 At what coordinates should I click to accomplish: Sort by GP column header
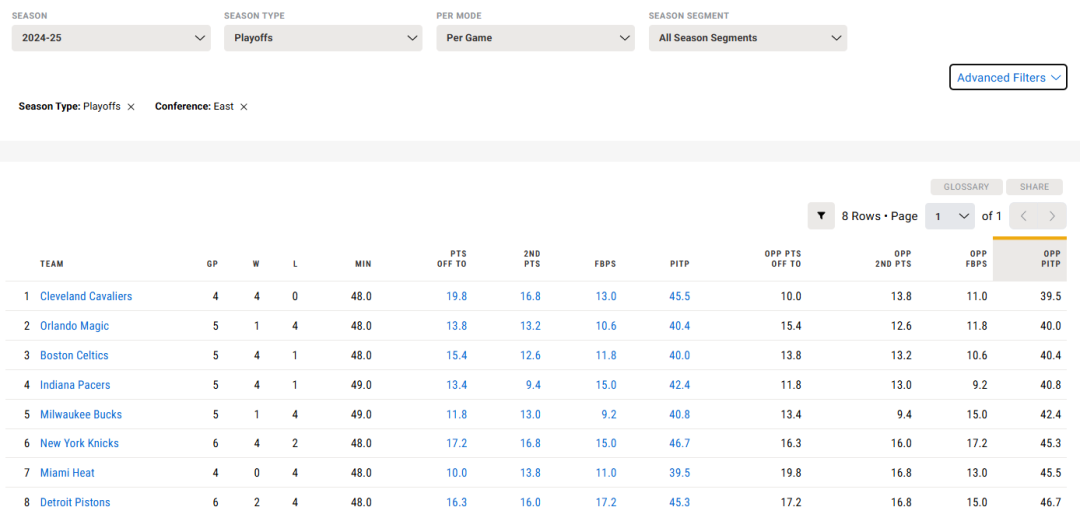pyautogui.click(x=214, y=264)
